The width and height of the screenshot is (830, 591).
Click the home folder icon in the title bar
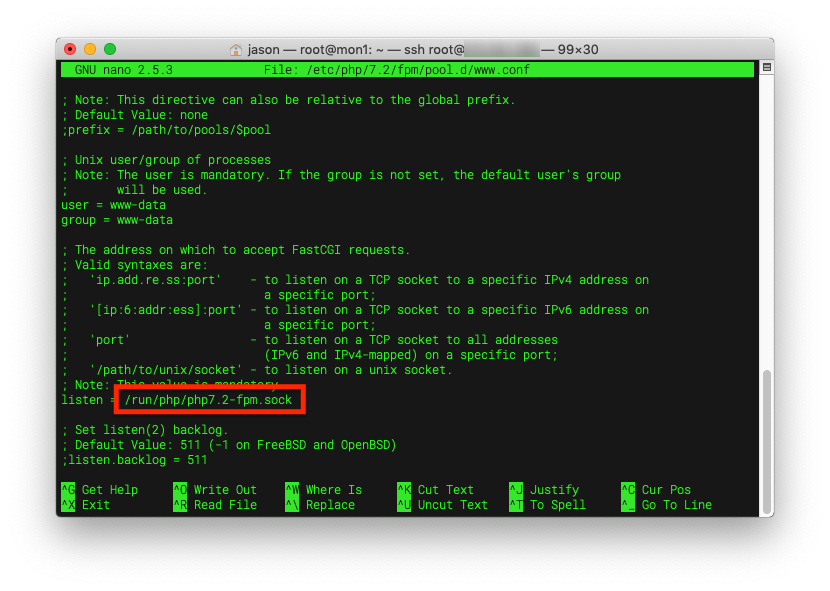click(236, 50)
